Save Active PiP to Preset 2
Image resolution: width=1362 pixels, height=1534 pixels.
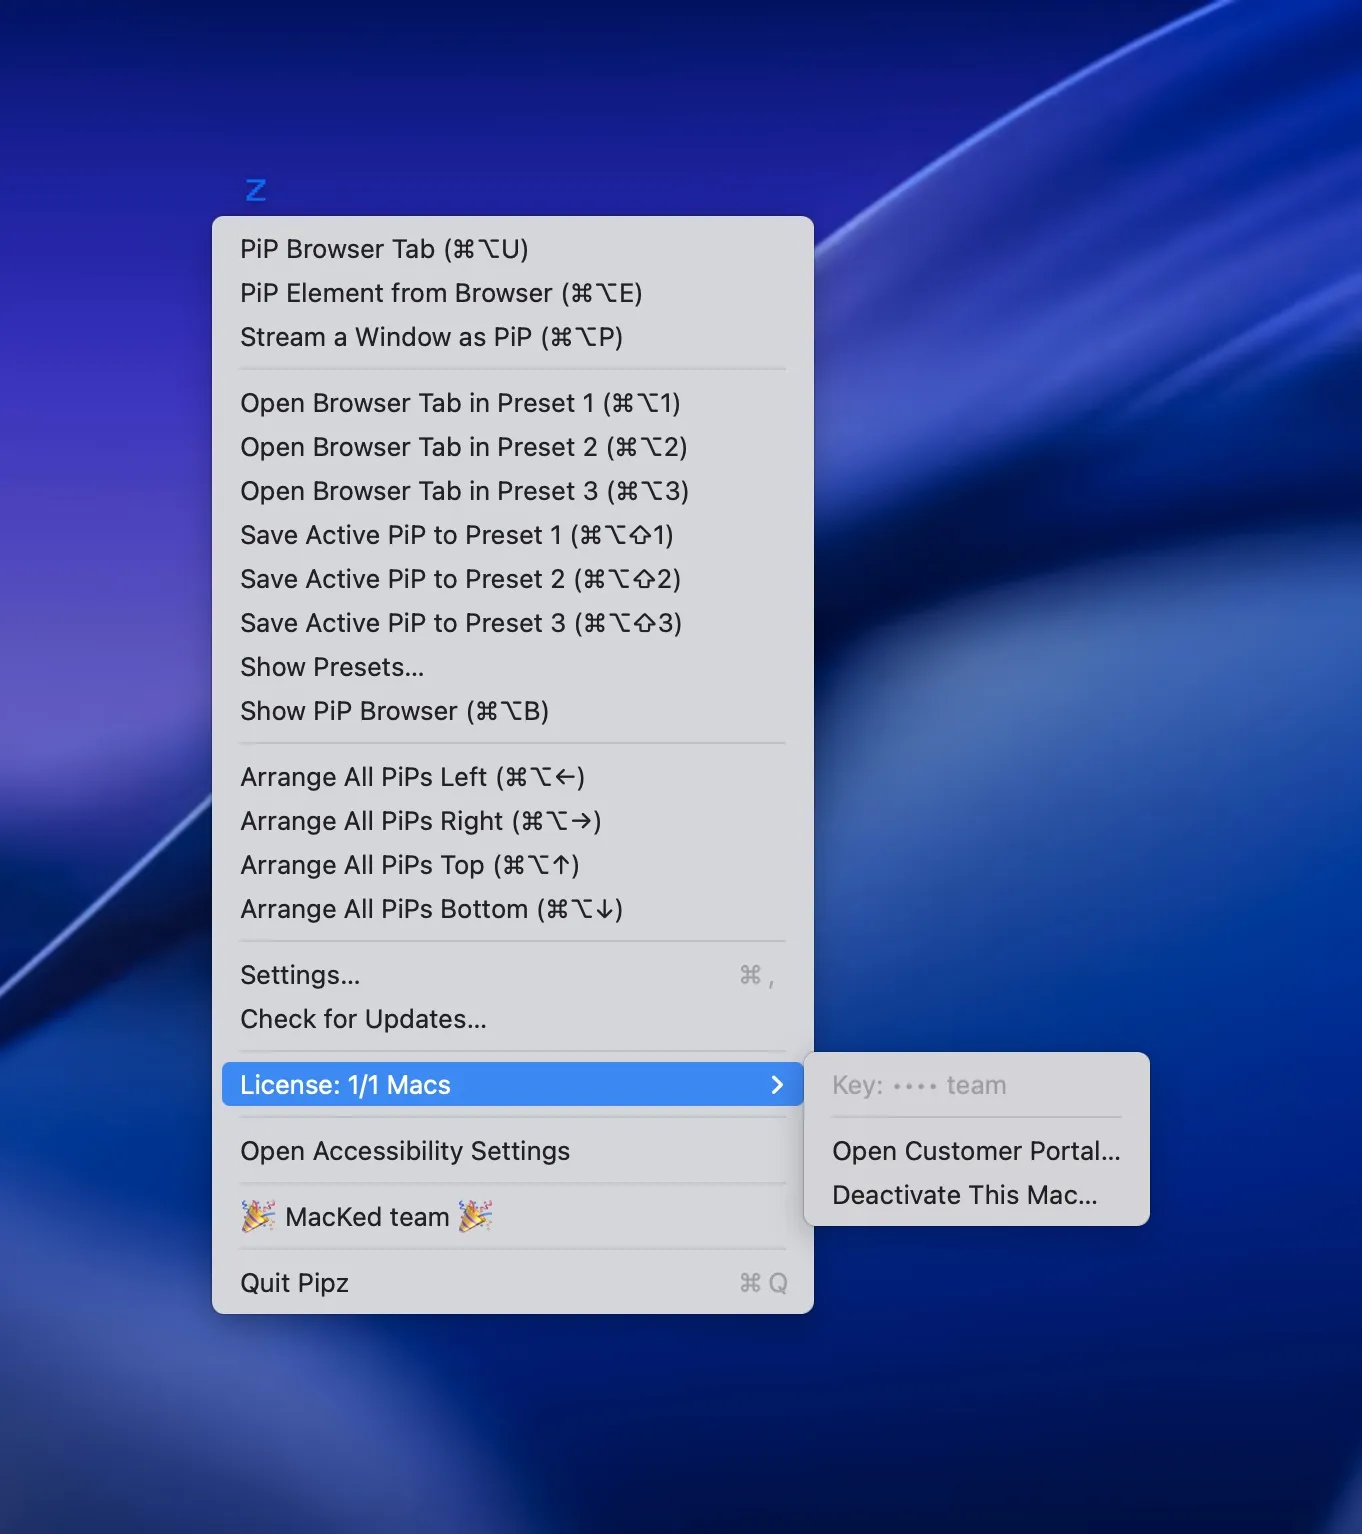pyautogui.click(x=513, y=579)
